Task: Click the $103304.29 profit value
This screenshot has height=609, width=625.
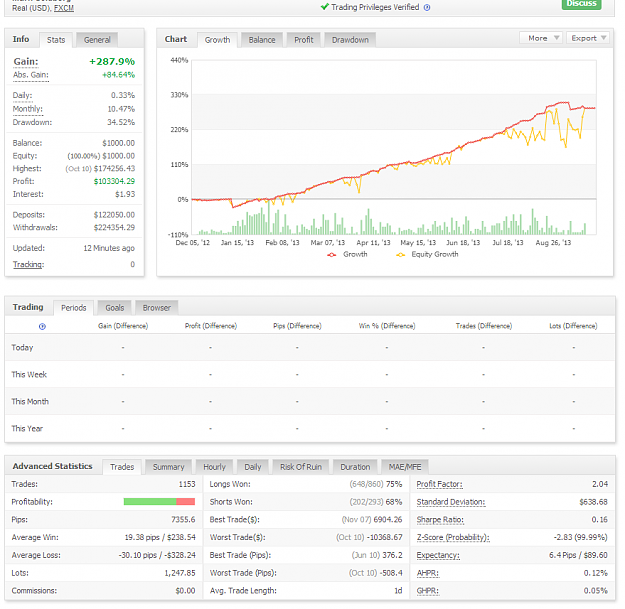Action: [114, 182]
